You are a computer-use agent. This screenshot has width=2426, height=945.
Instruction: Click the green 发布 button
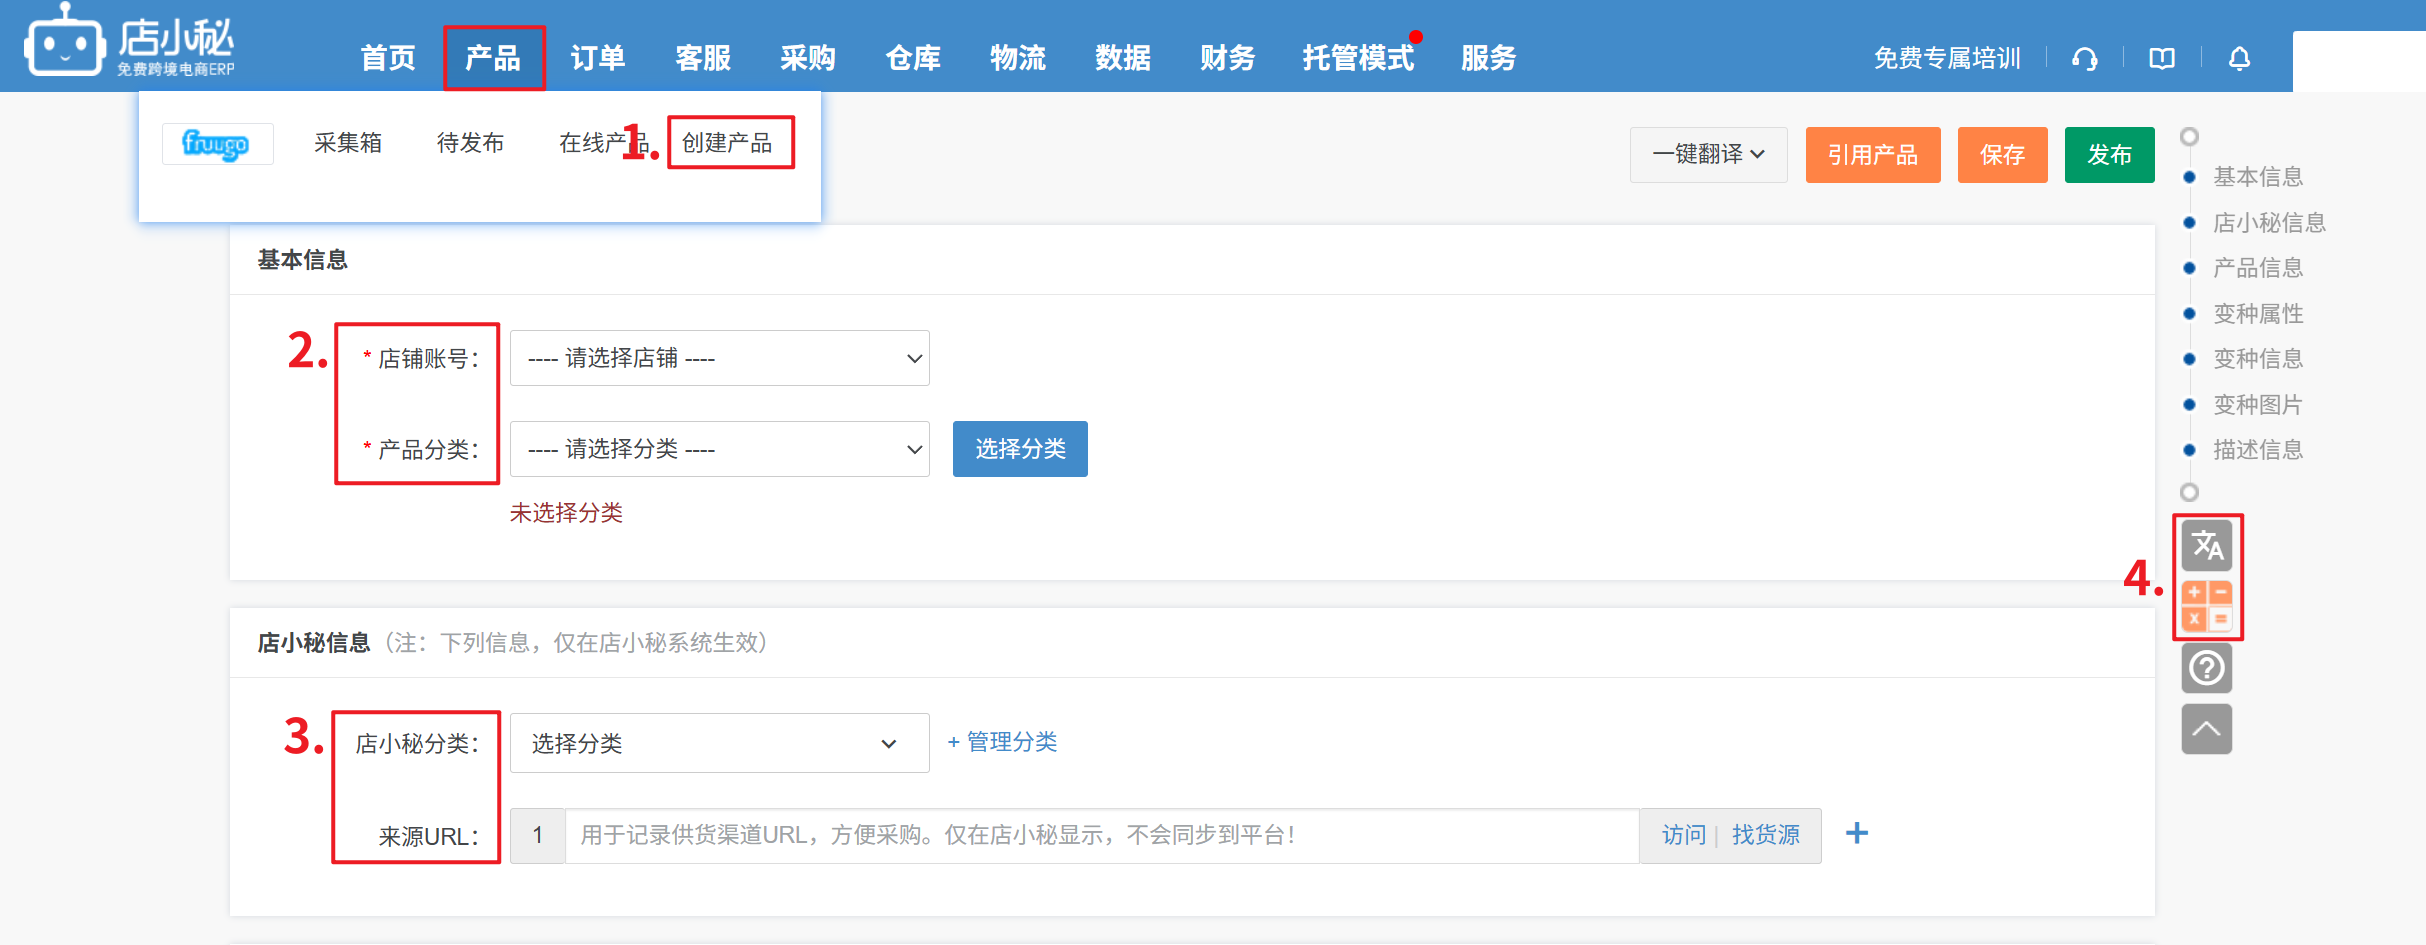[x=2109, y=155]
